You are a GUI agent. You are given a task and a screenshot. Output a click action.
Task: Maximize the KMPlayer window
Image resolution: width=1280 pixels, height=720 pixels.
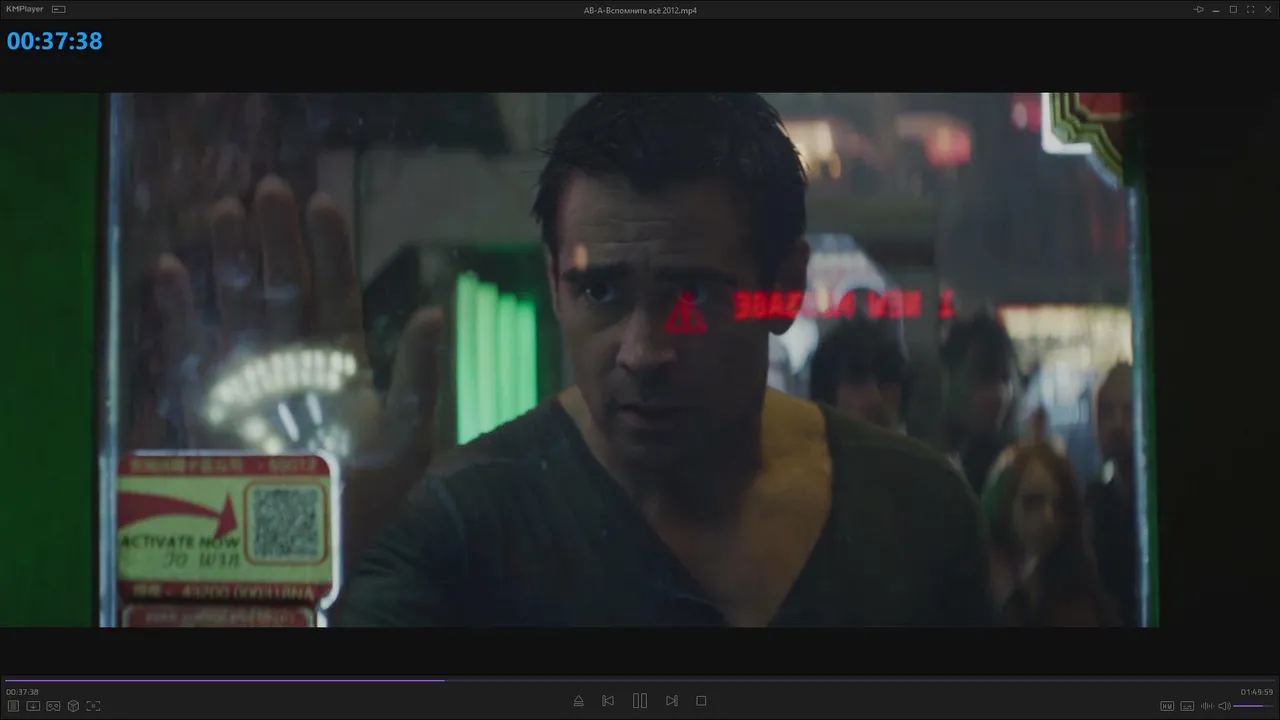pyautogui.click(x=1233, y=9)
